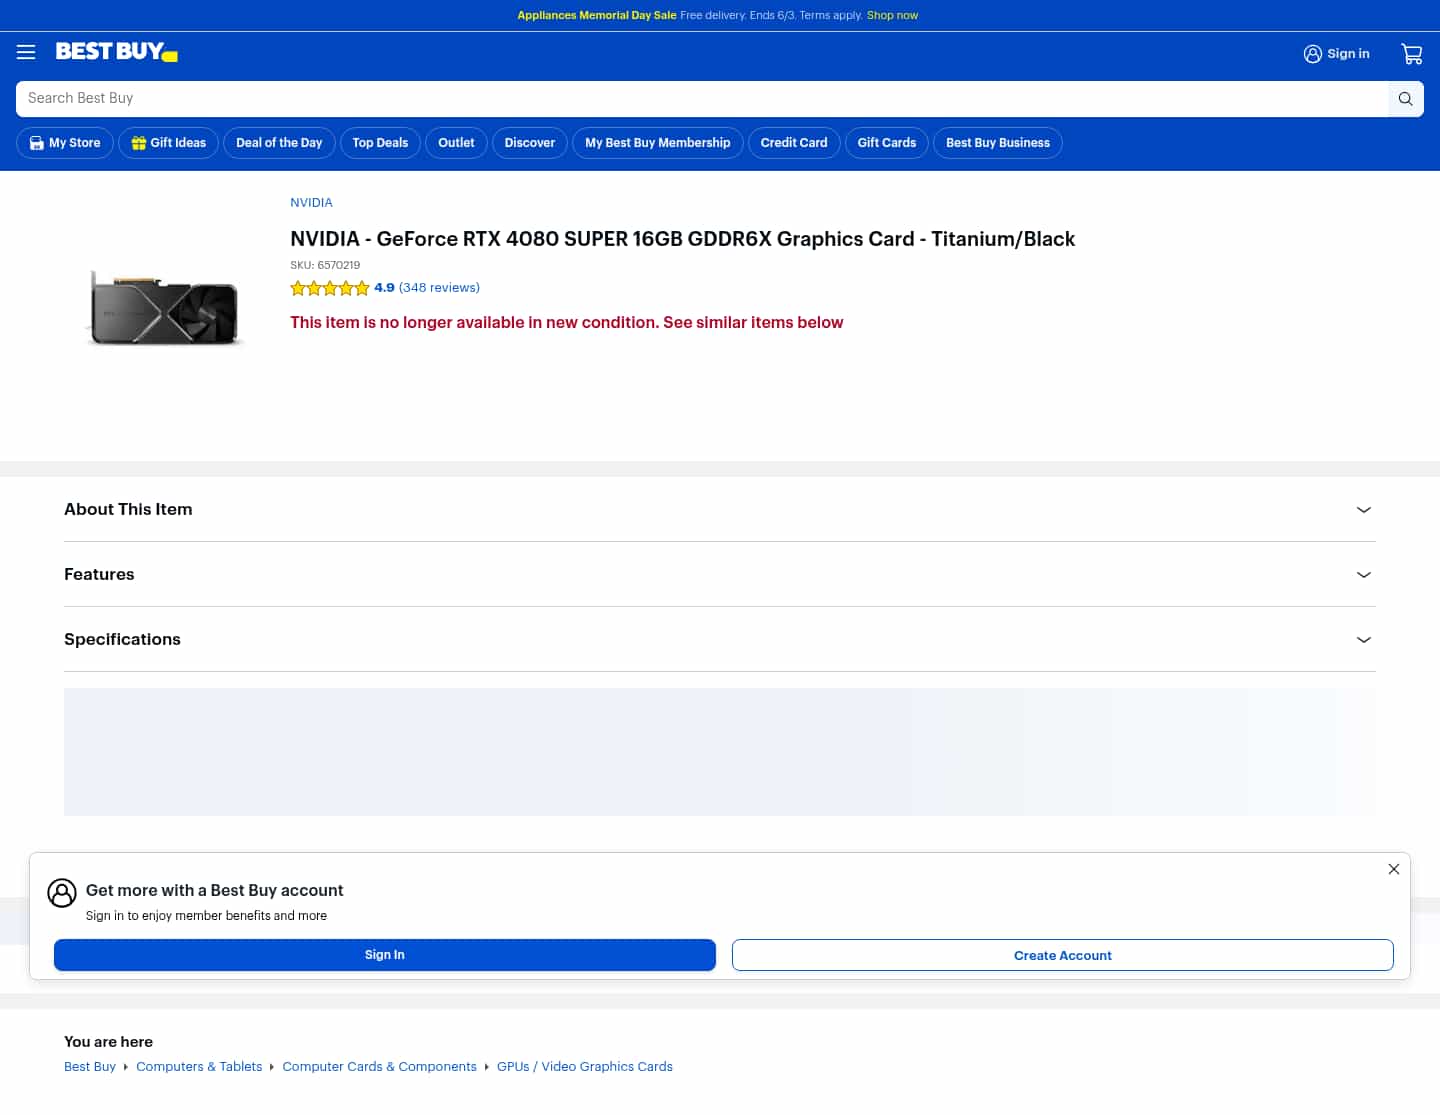Click the blue Sign In button

385,955
